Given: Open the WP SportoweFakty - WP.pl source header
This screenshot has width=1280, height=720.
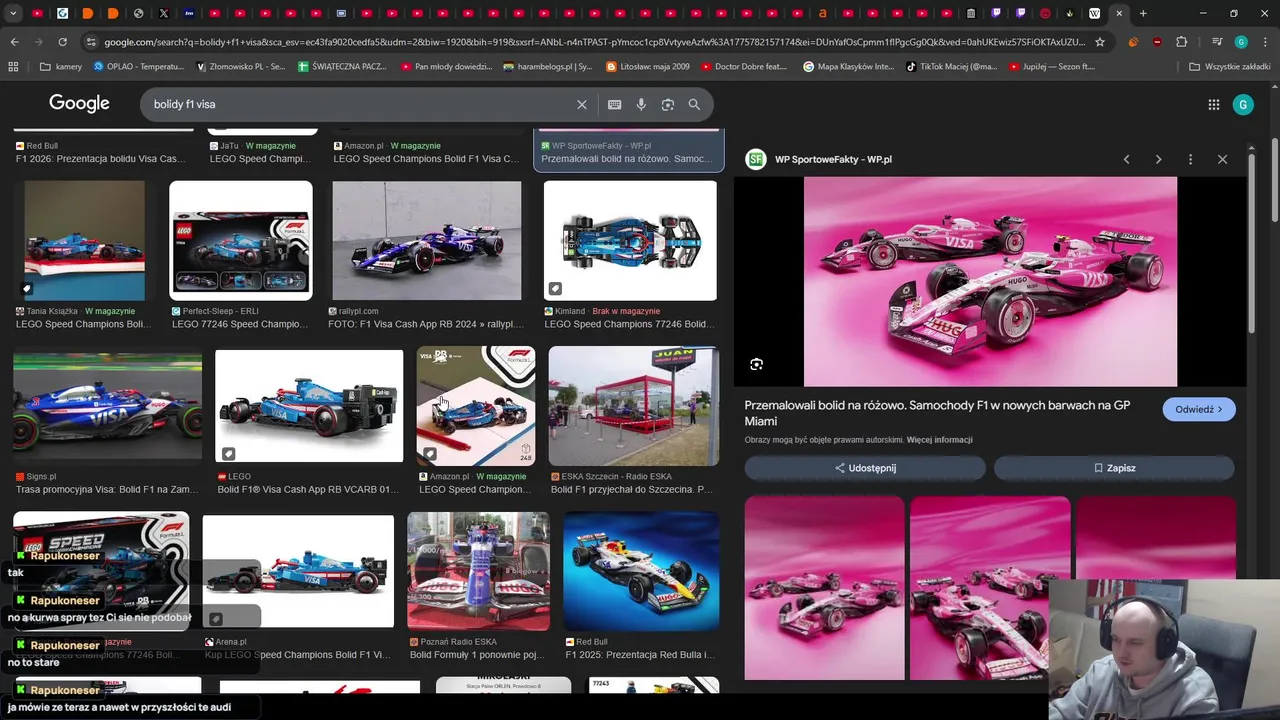Looking at the screenshot, I should click(821, 159).
